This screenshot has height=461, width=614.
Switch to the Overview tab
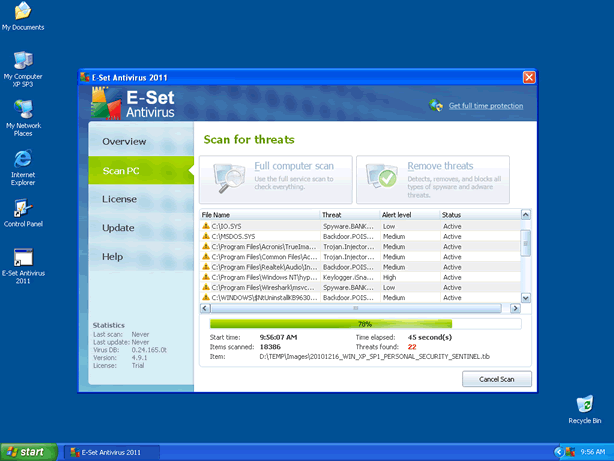pyautogui.click(x=124, y=142)
